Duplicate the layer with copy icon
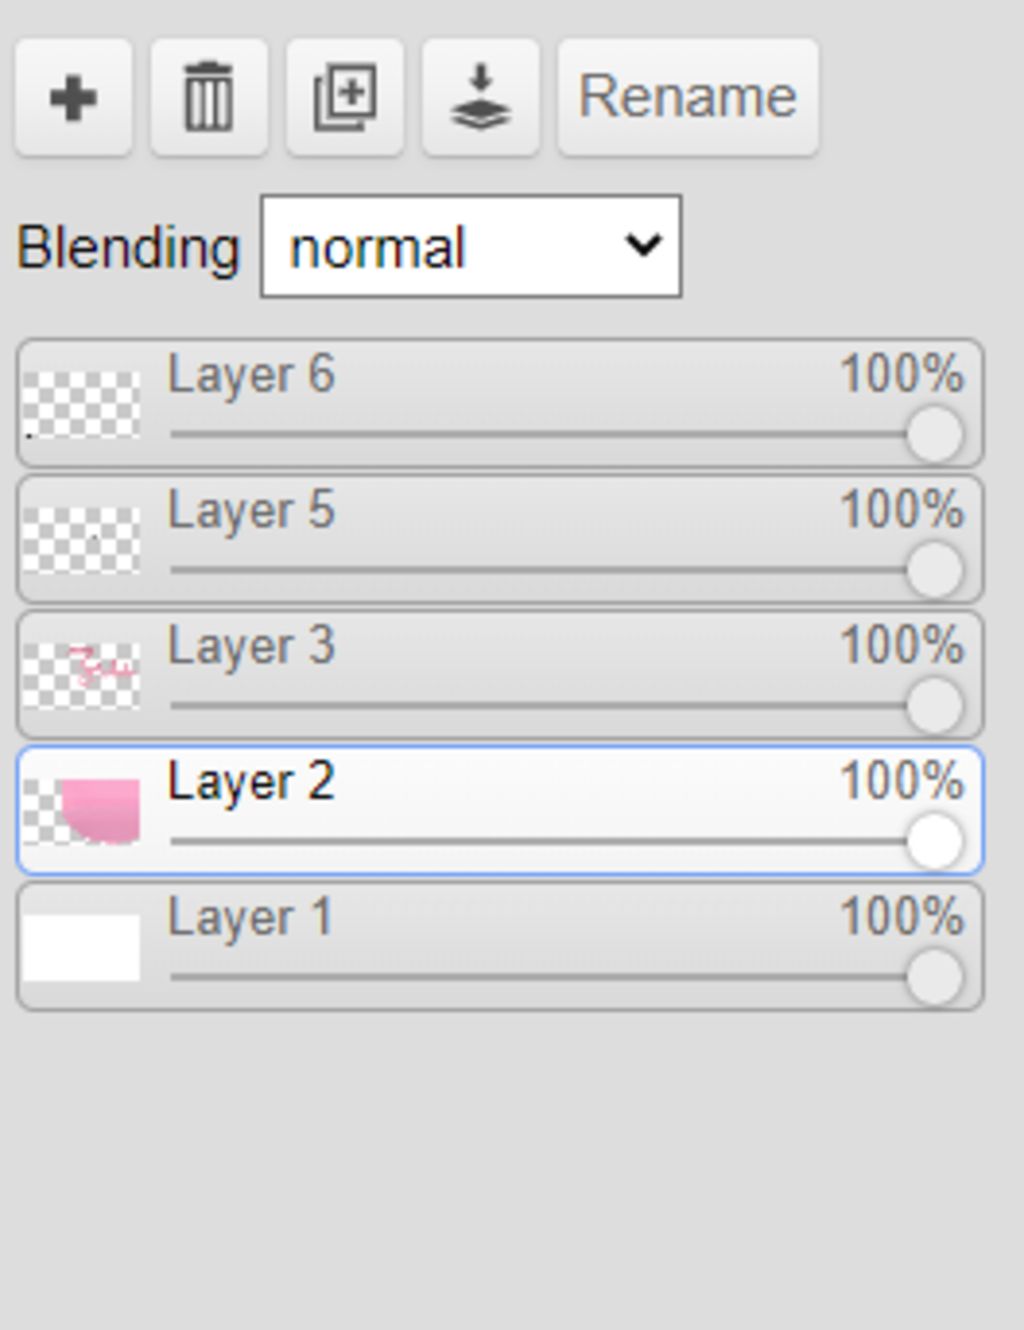The width and height of the screenshot is (1024, 1330). point(345,98)
